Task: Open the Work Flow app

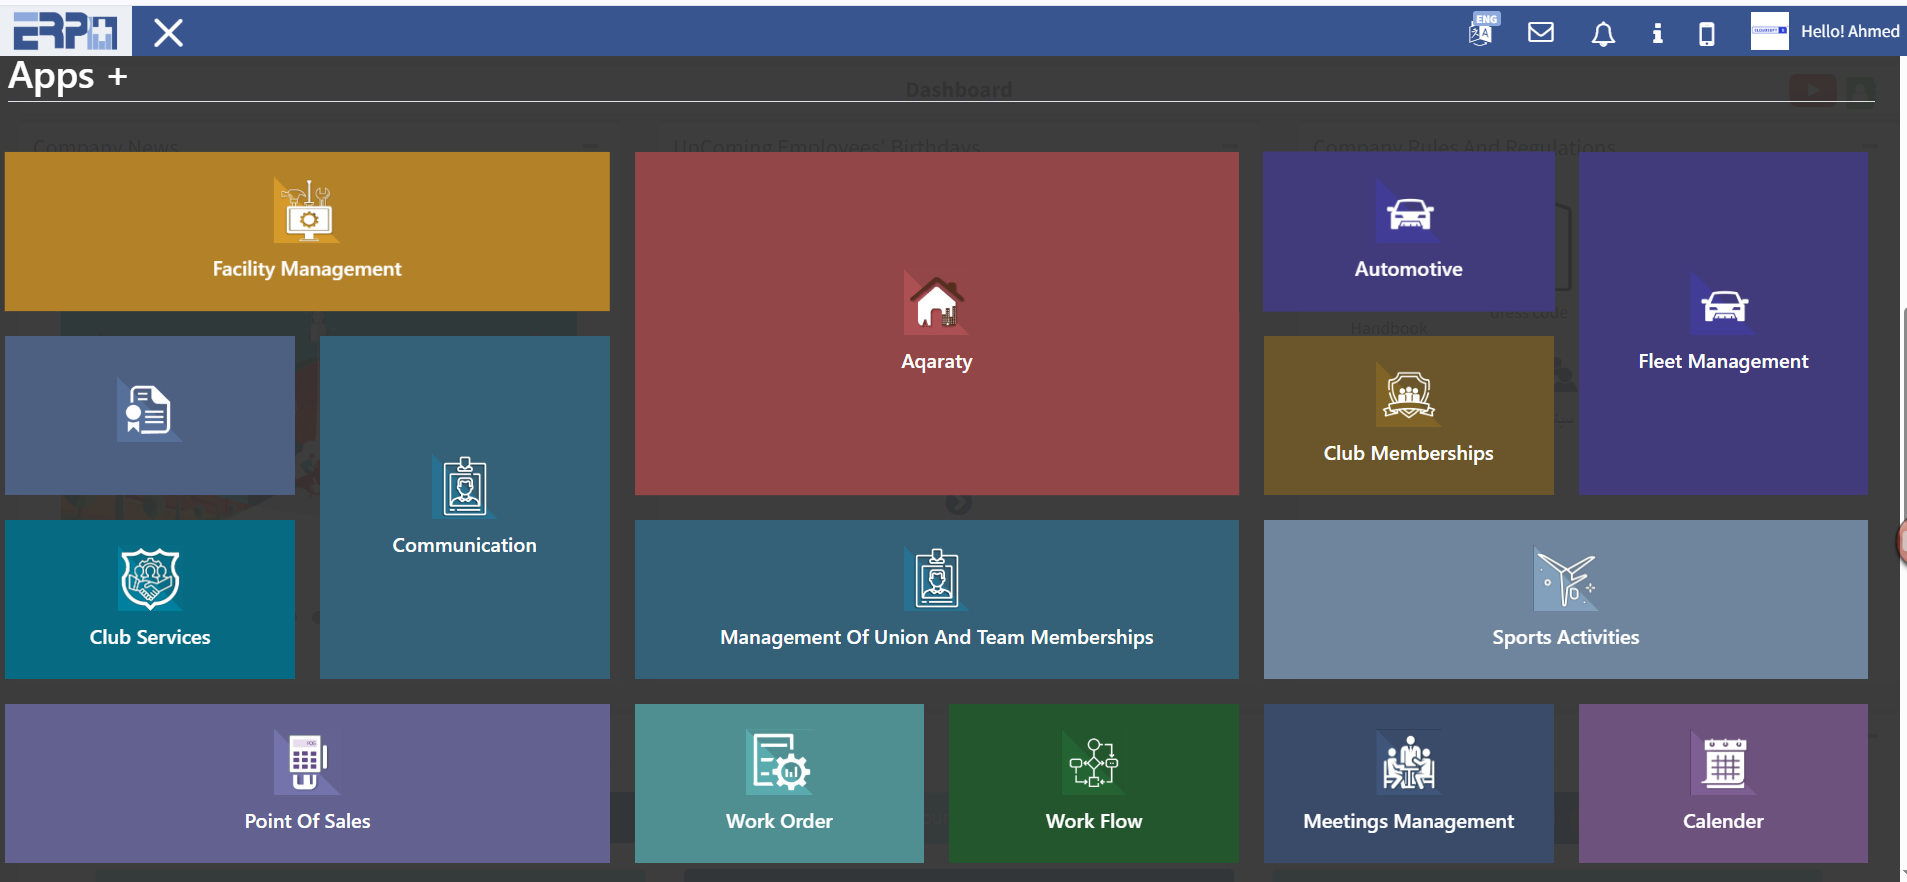Action: pos(1093,784)
